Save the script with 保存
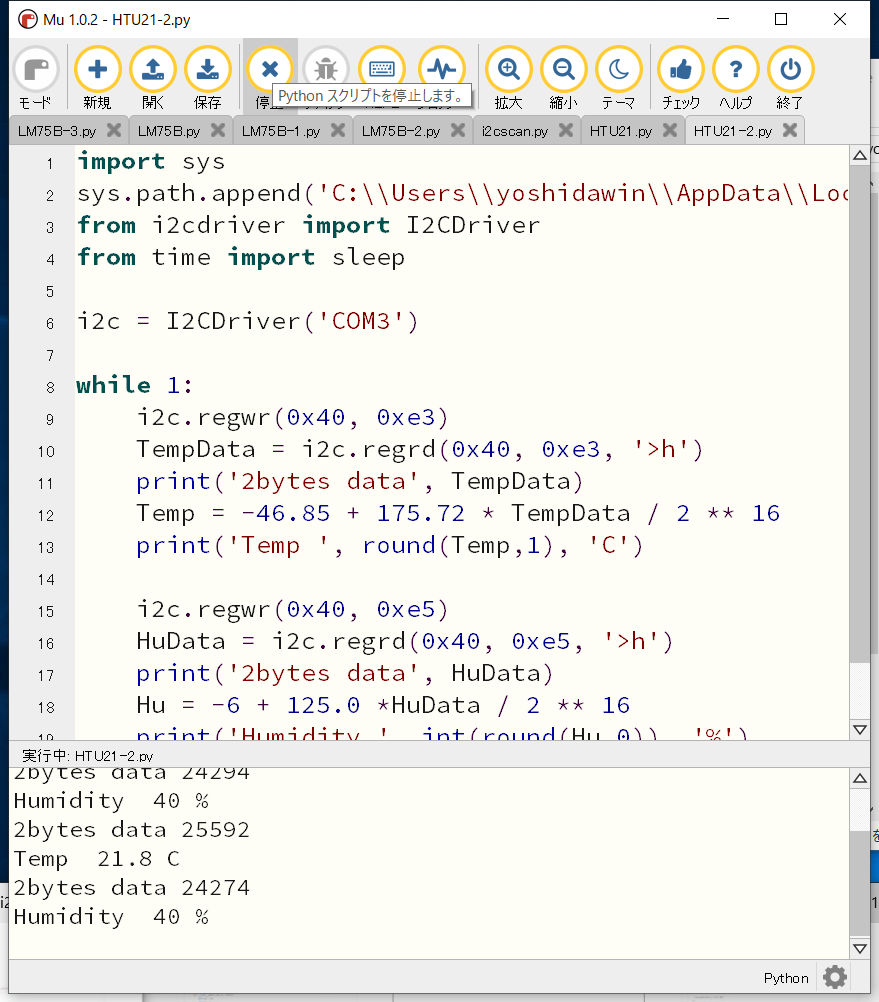Viewport: 879px width, 1002px height. point(208,78)
